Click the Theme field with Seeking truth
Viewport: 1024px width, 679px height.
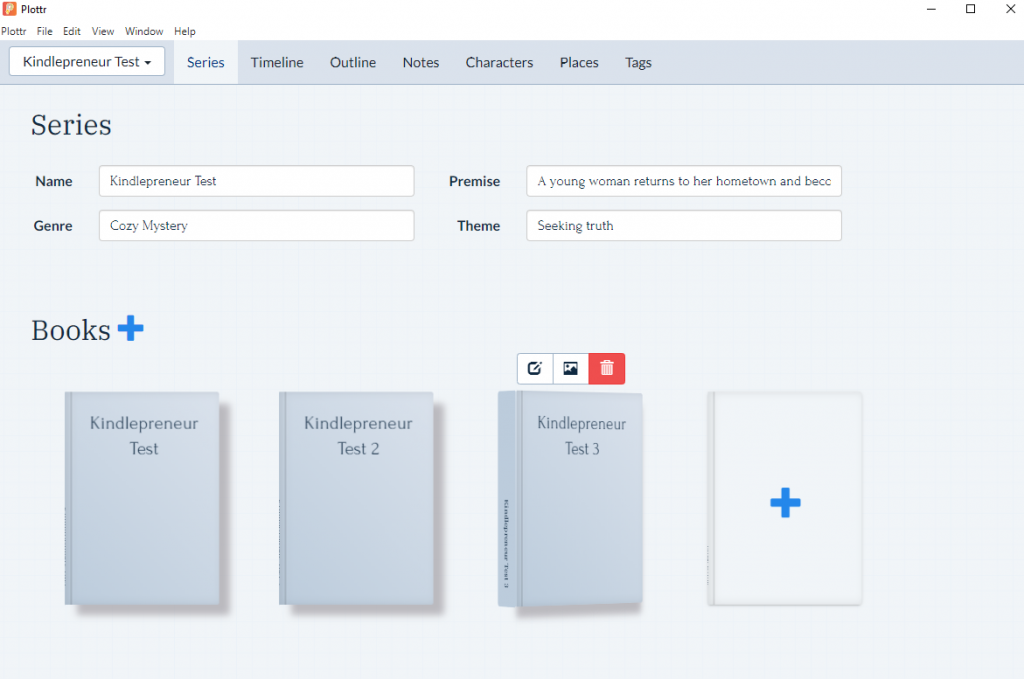pyautogui.click(x=684, y=225)
